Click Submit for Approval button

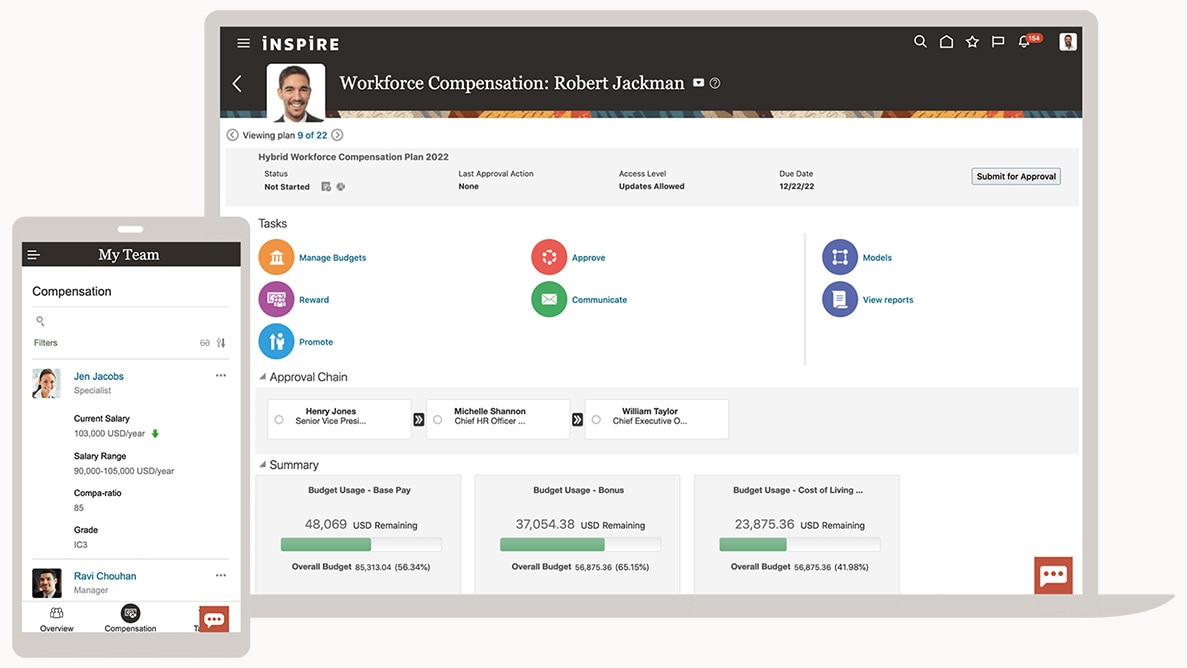tap(1015, 177)
